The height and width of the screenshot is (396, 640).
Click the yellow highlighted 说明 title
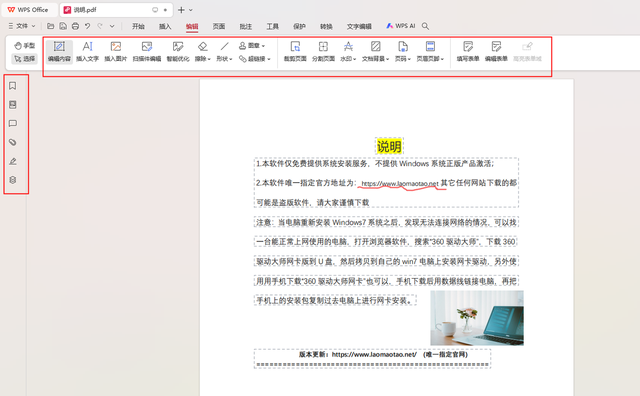389,146
